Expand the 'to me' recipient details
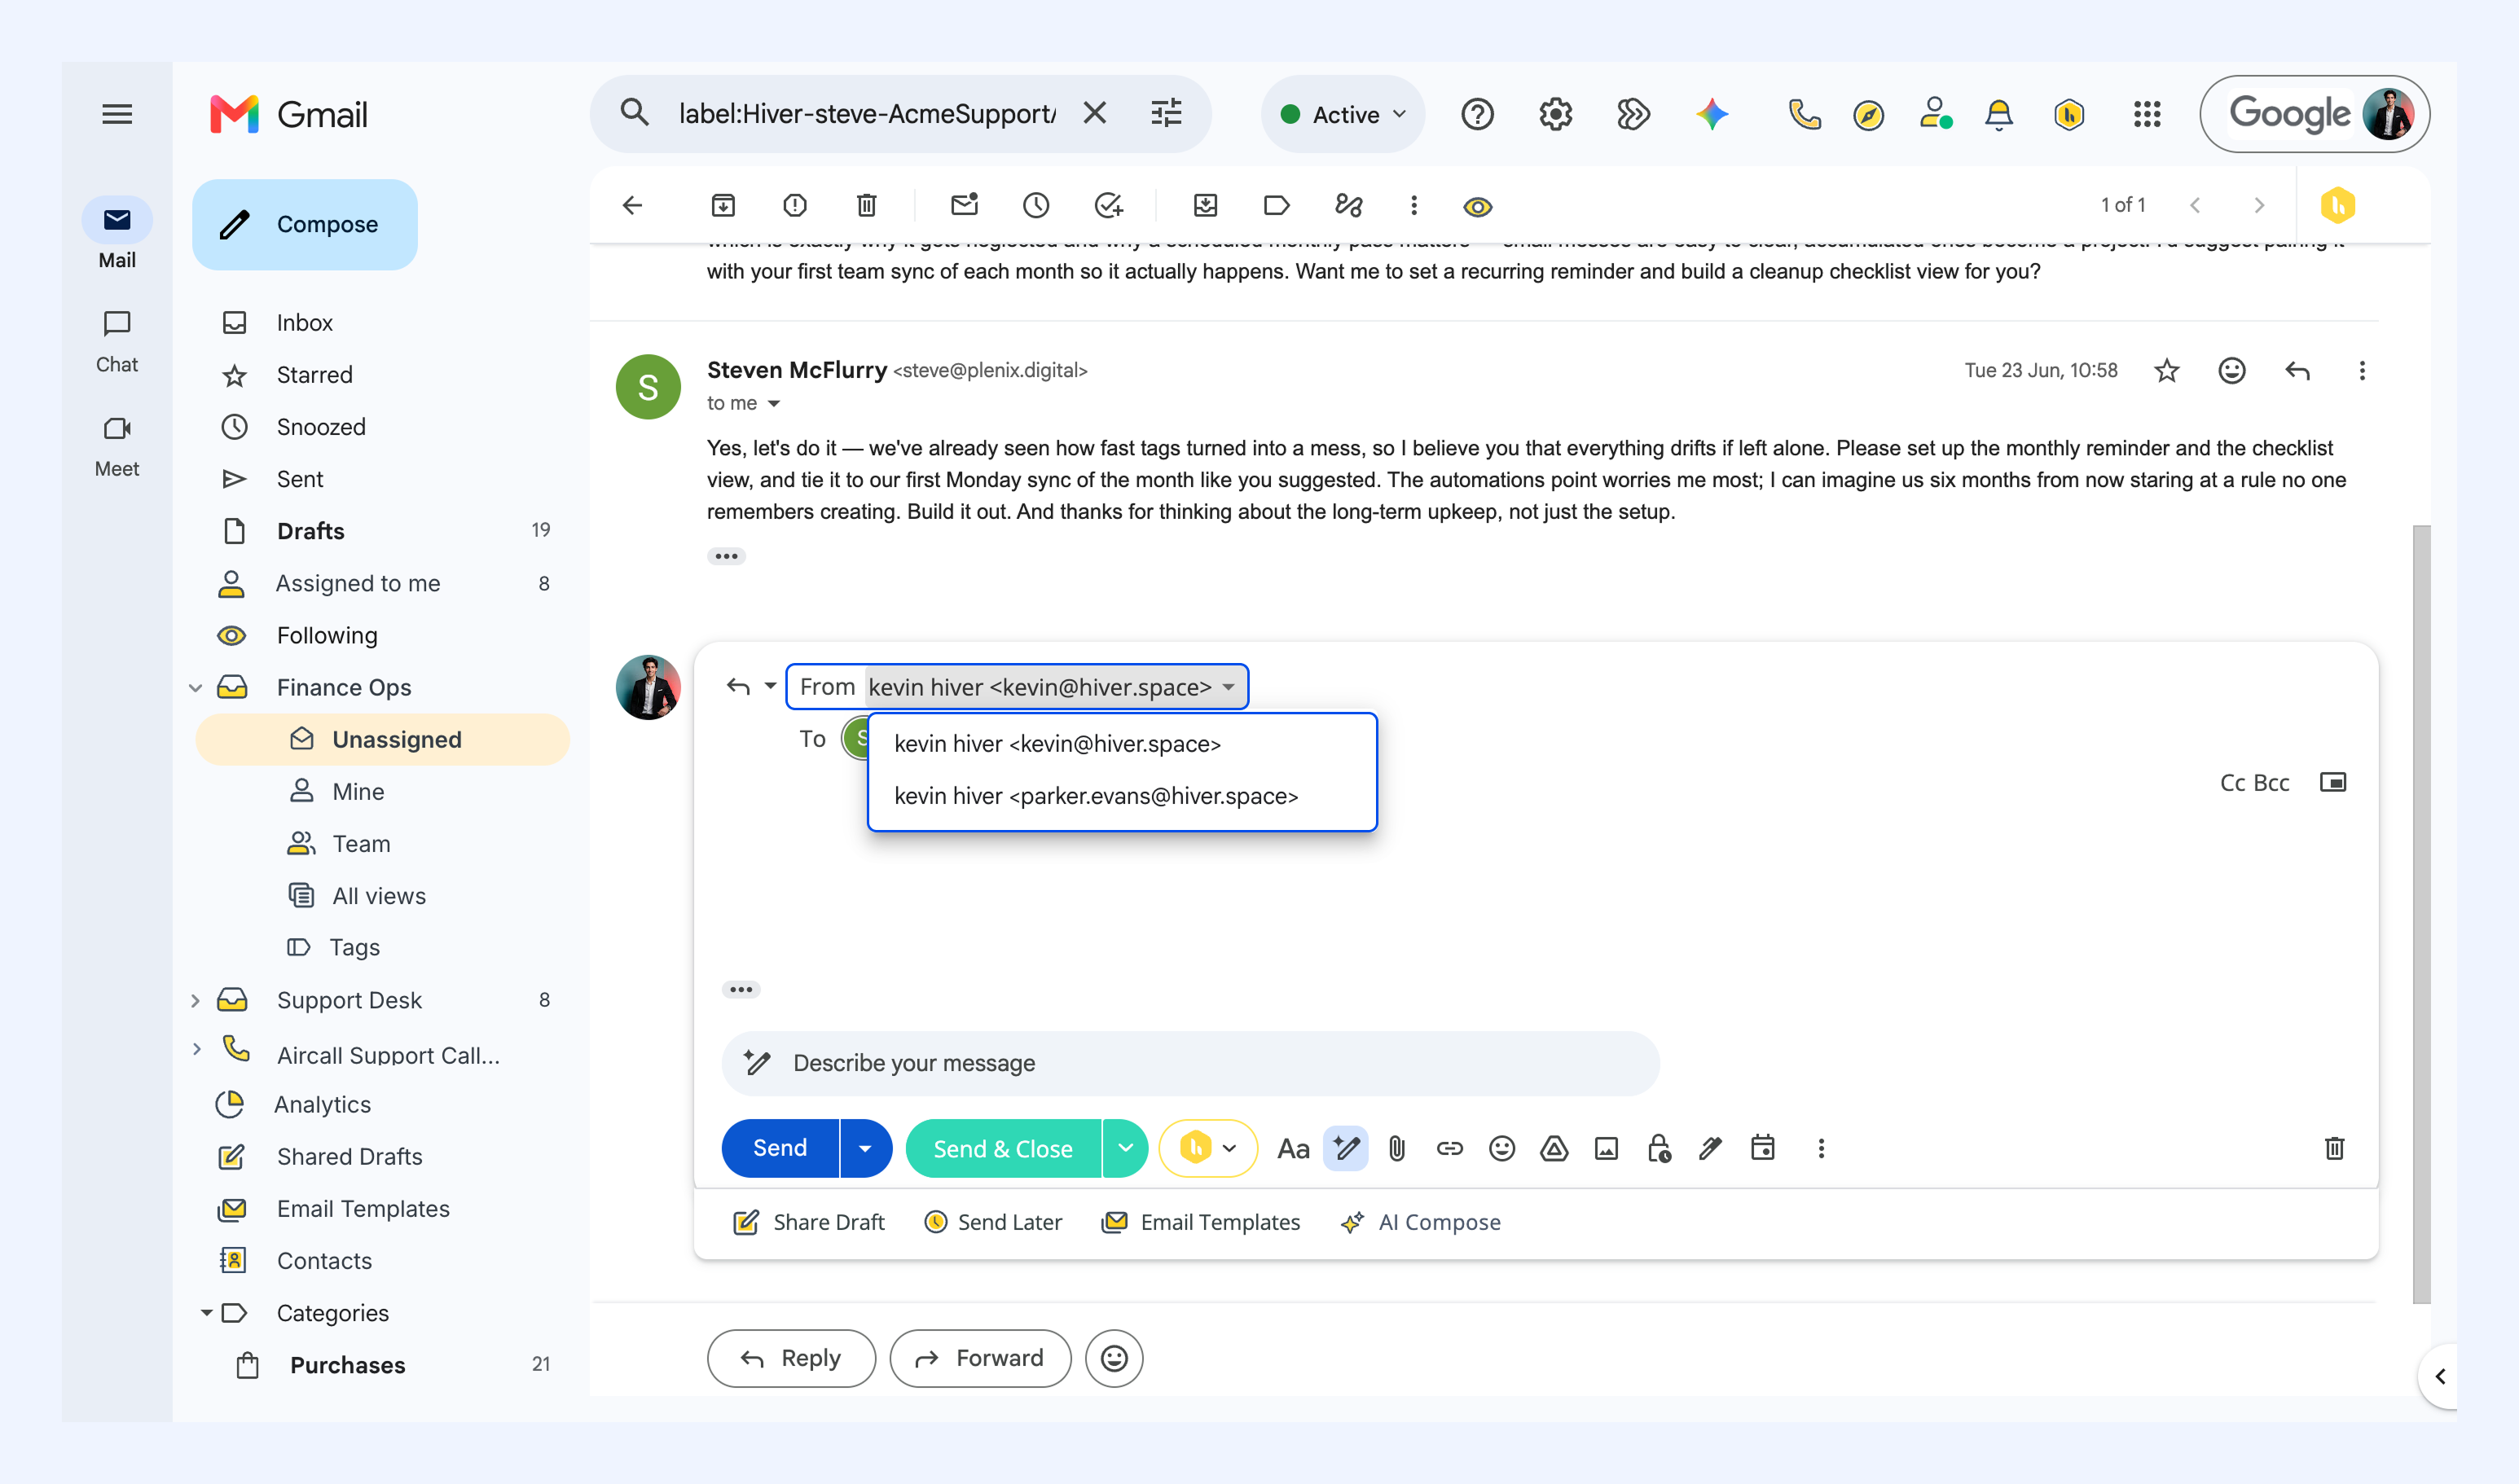Image resolution: width=2519 pixels, height=1484 pixels. 774,403
